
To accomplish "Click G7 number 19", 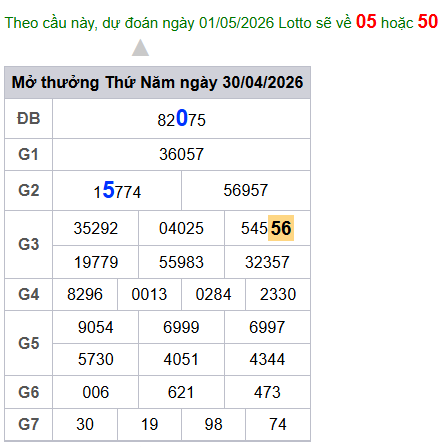I will tap(149, 424).
